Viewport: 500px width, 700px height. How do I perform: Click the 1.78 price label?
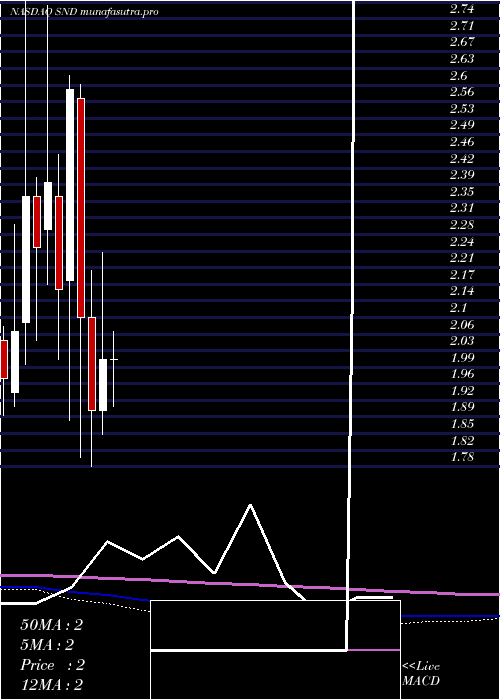coord(462,457)
